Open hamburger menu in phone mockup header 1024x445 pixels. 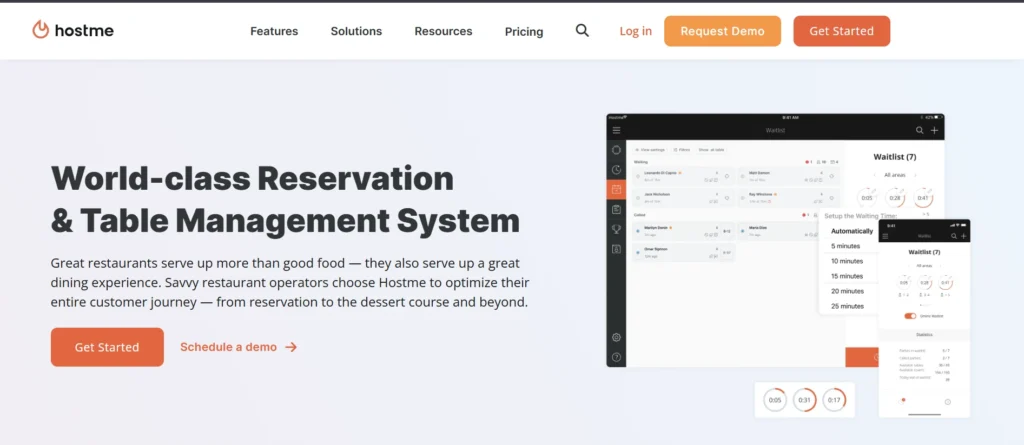click(886, 236)
